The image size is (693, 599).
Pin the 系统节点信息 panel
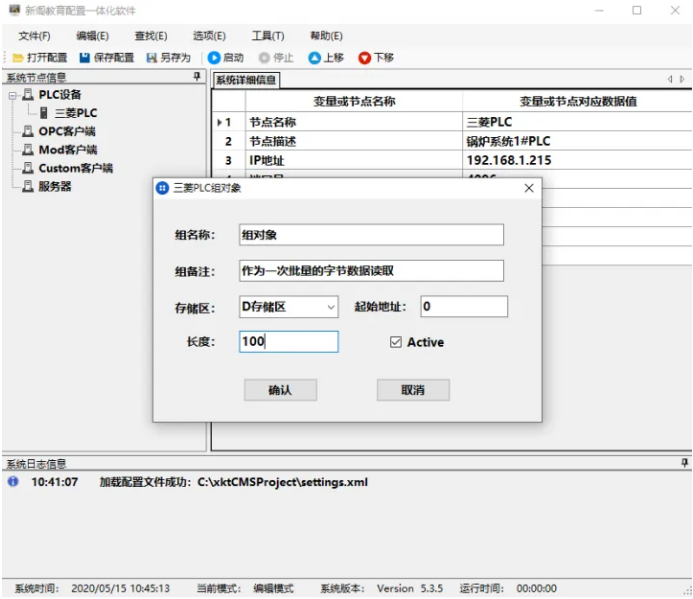click(x=197, y=76)
